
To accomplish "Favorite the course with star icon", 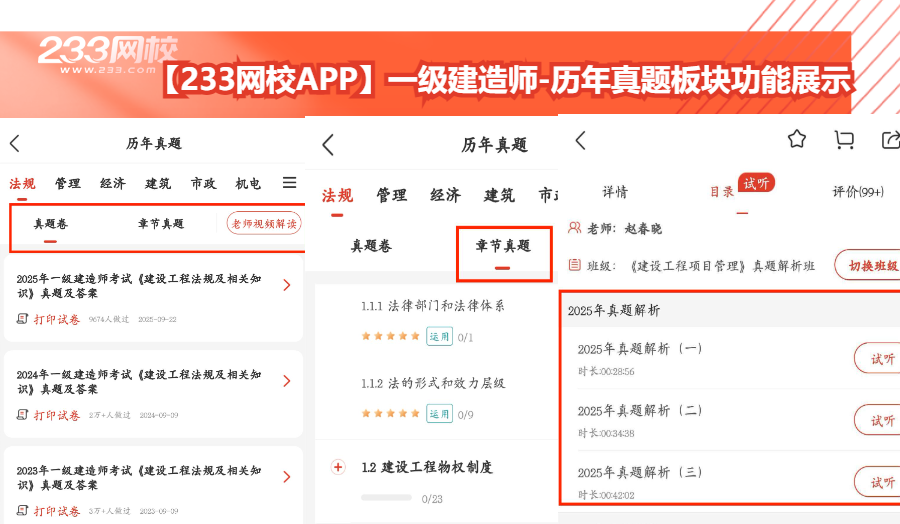I will [797, 139].
